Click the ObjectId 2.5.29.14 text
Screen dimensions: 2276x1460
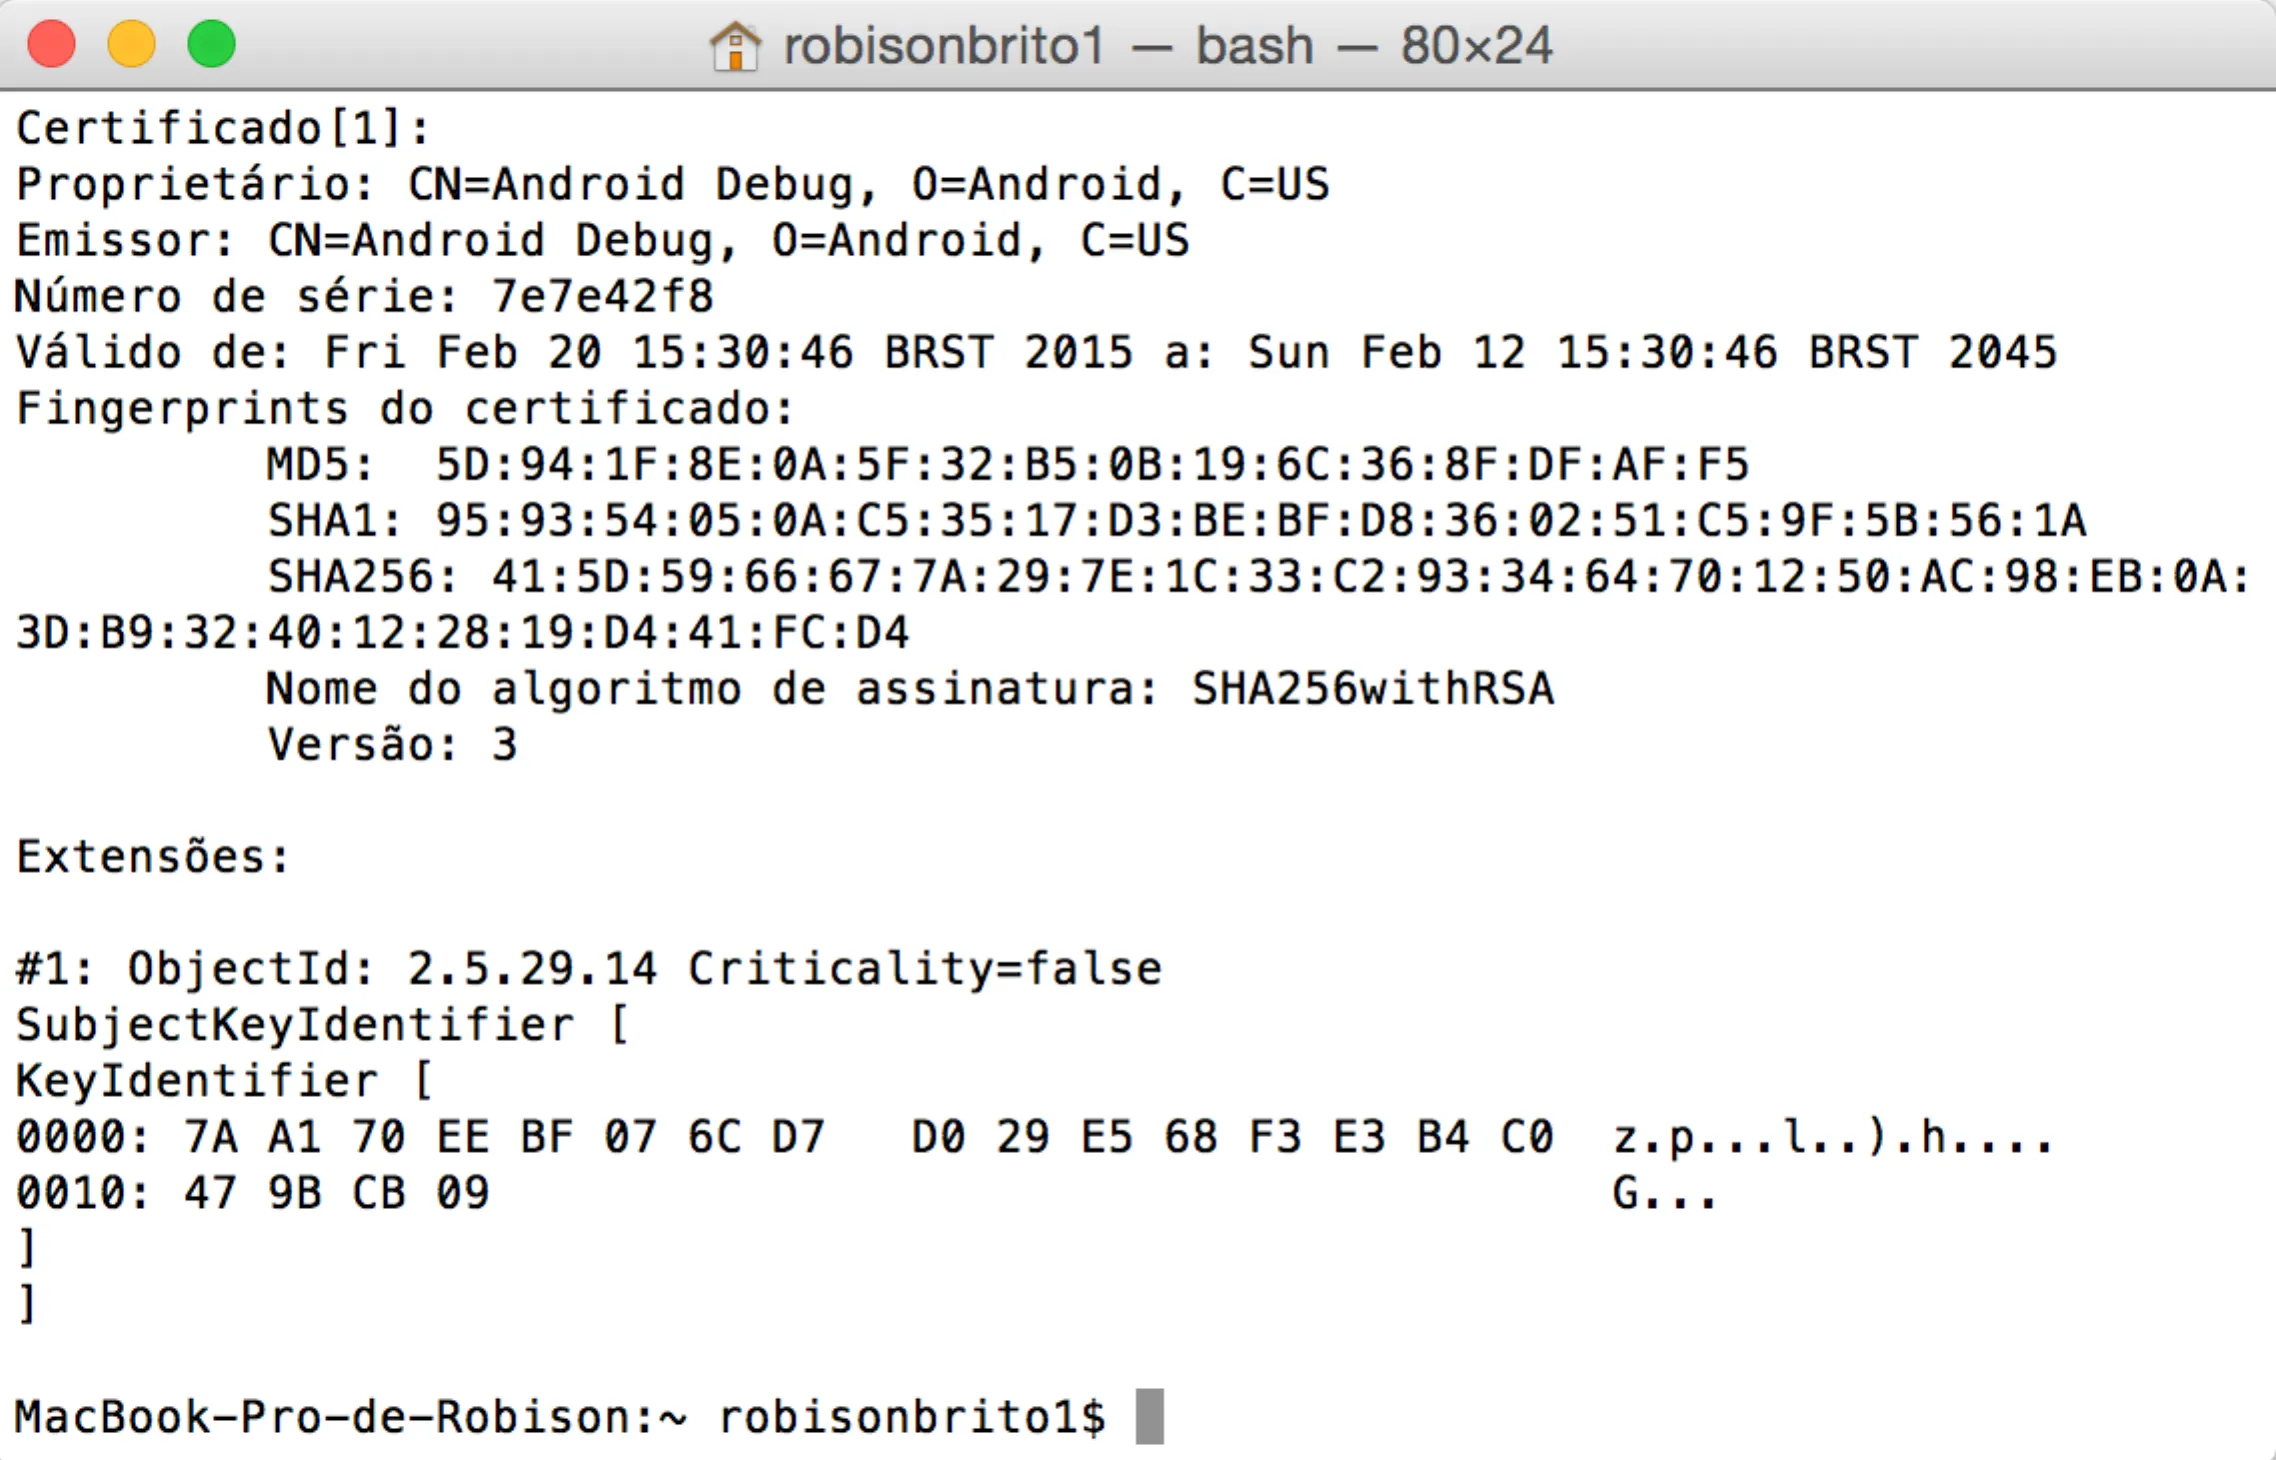[532, 969]
